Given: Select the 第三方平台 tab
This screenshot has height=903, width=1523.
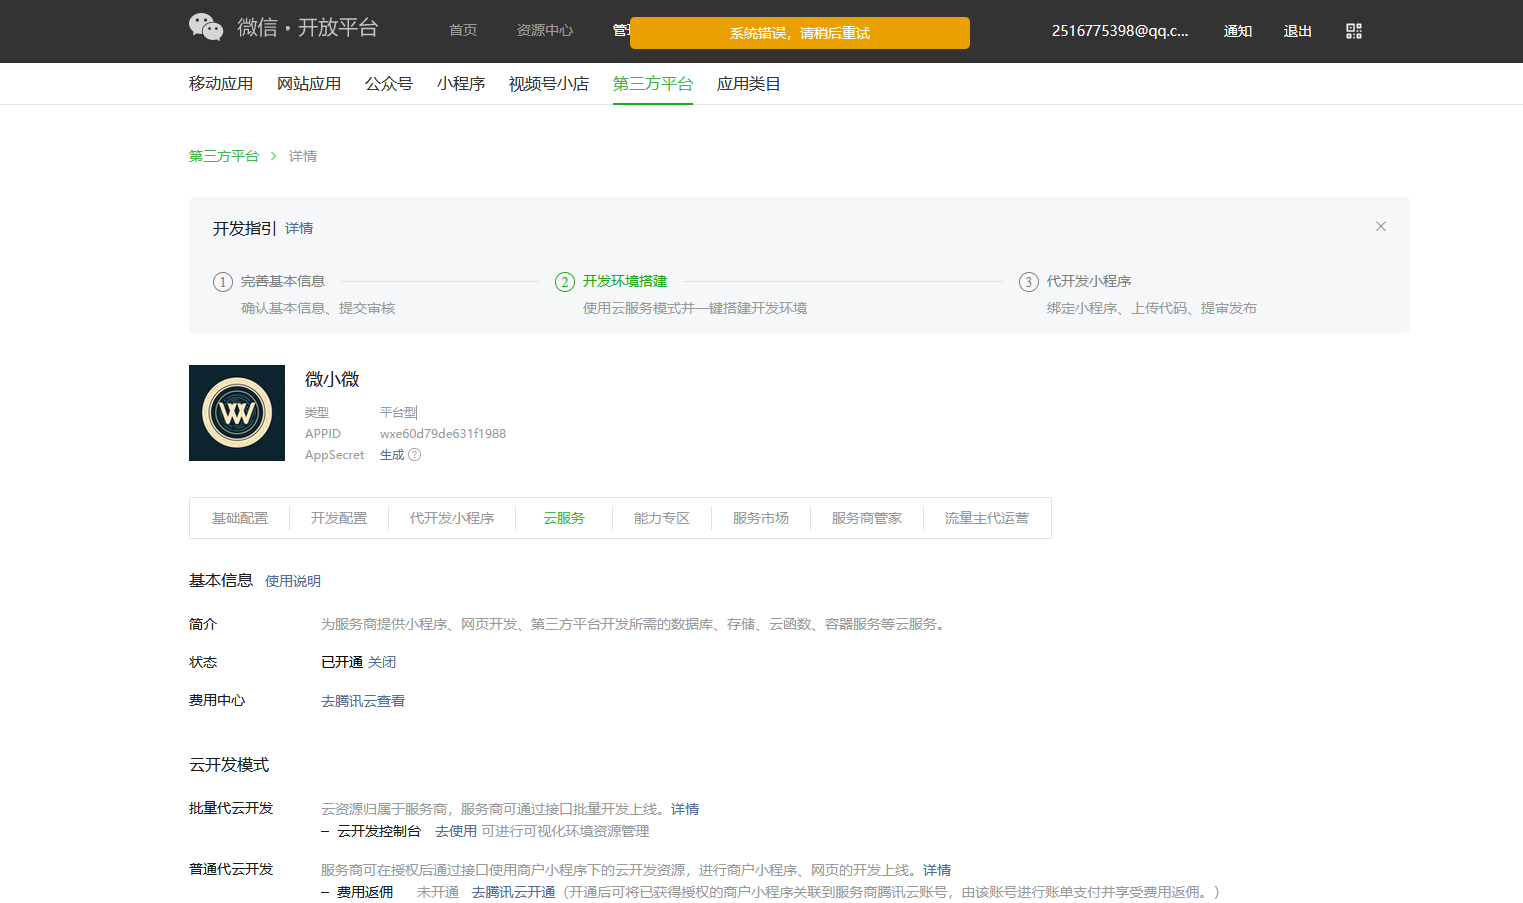Looking at the screenshot, I should tap(653, 84).
